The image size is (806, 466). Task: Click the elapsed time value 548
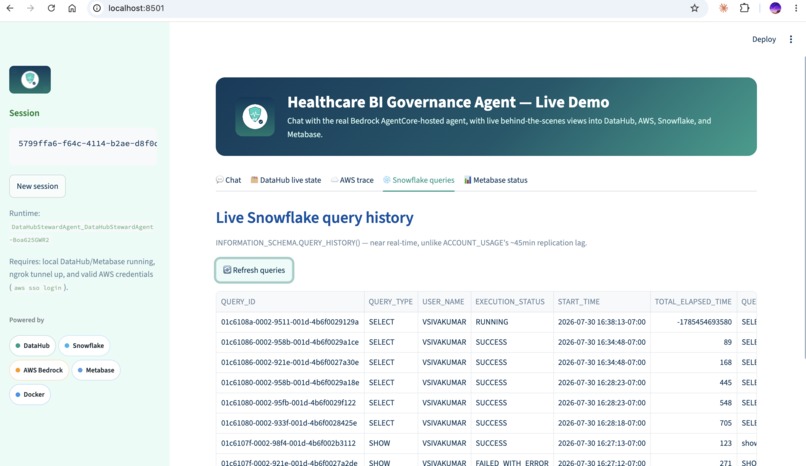click(693, 403)
